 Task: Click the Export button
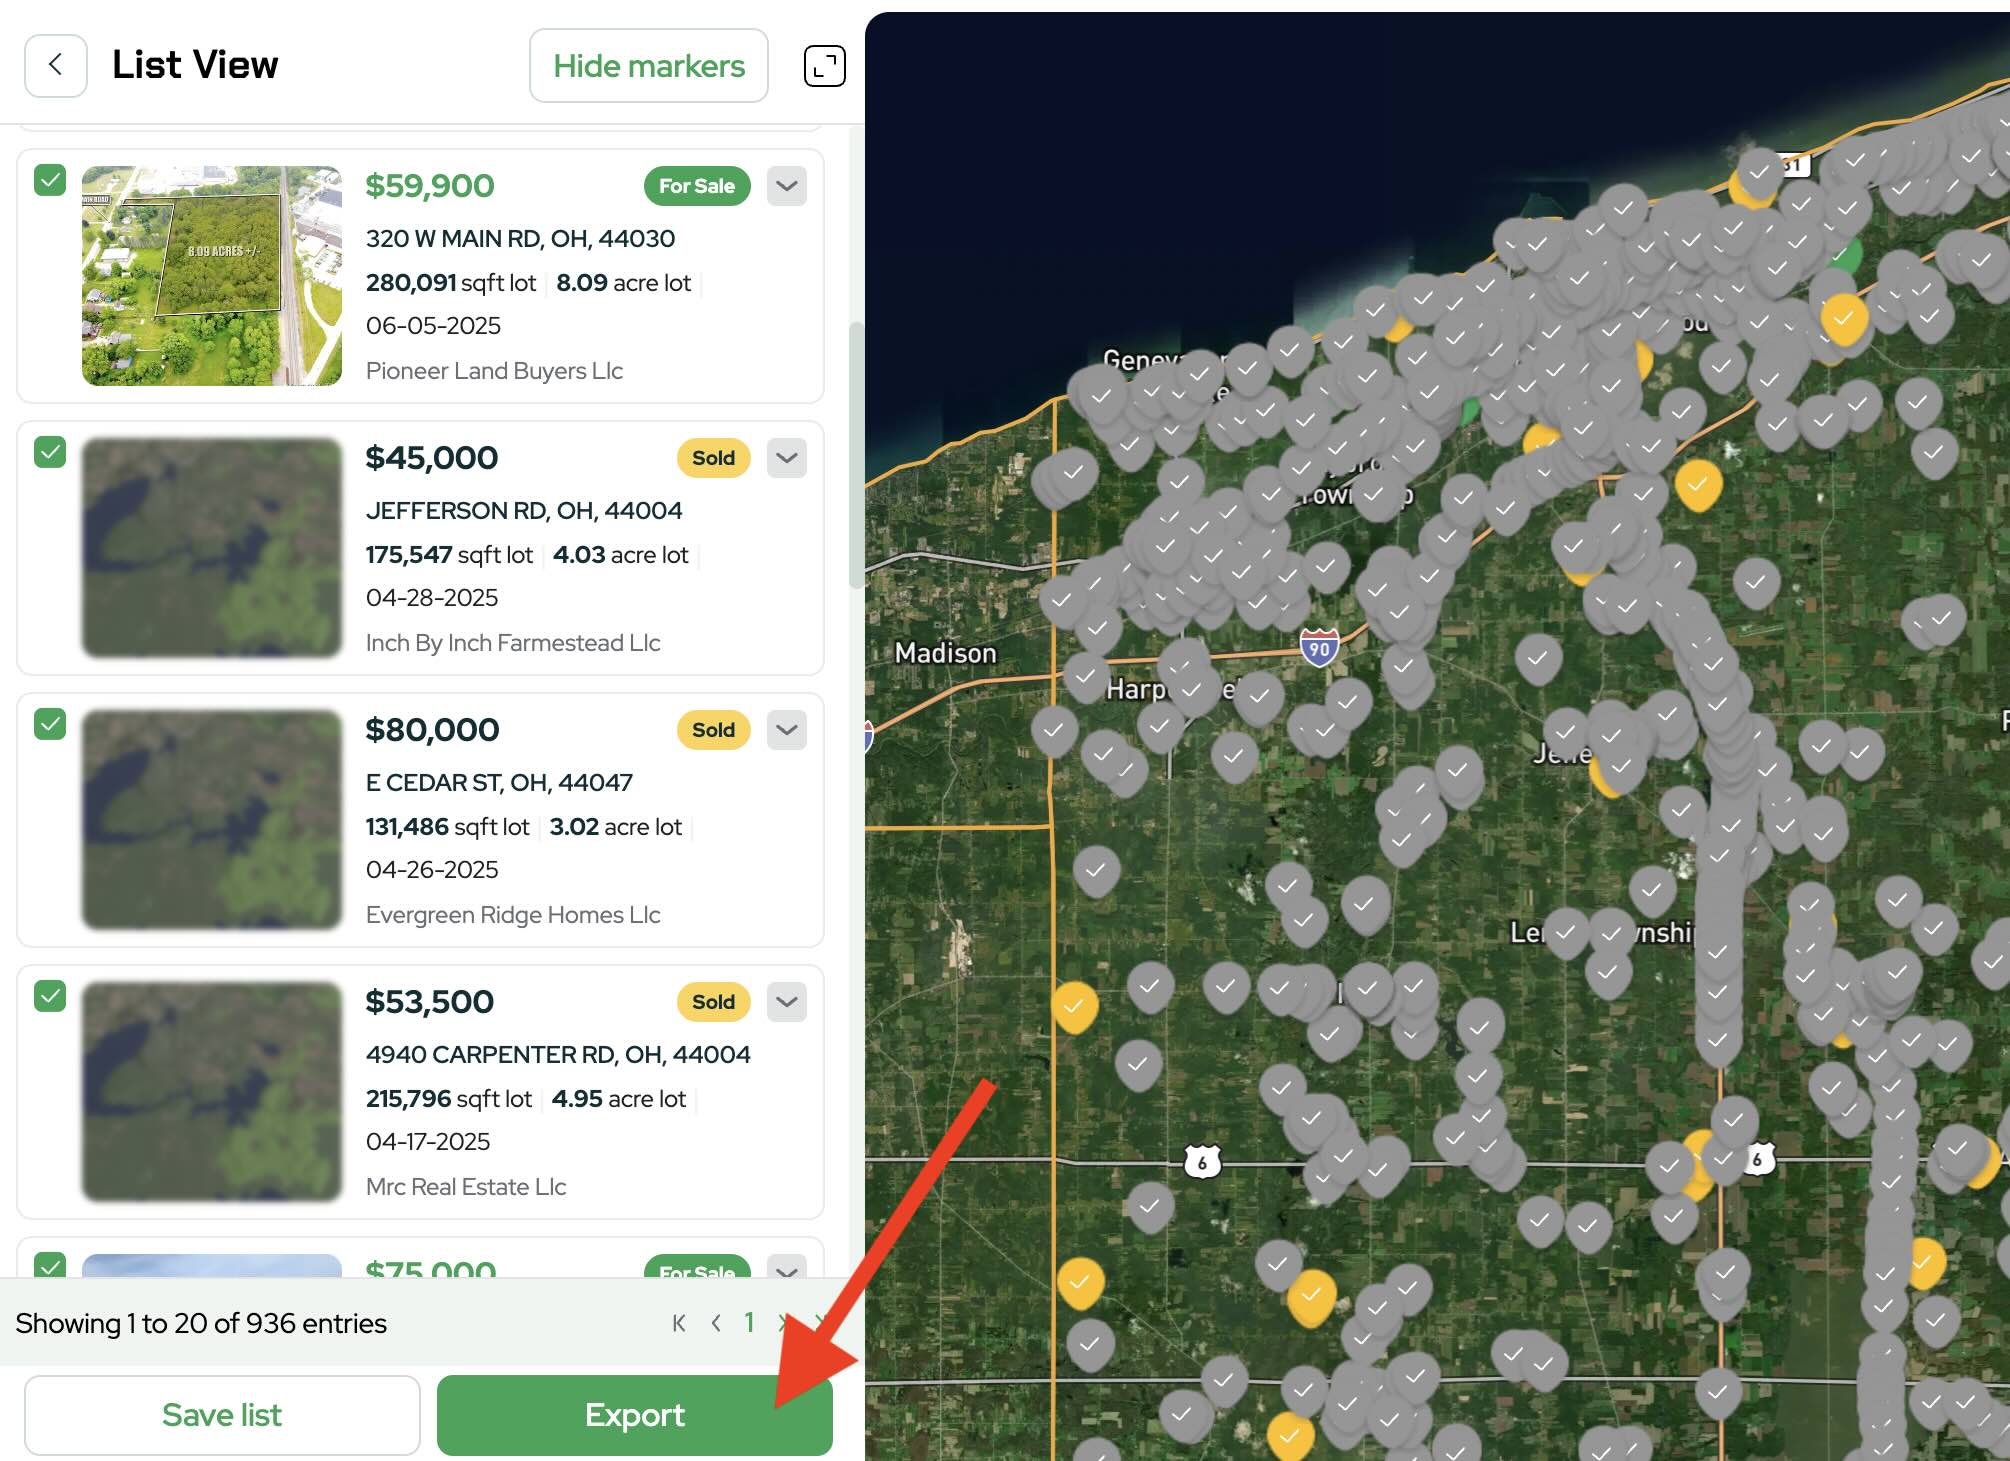pyautogui.click(x=634, y=1415)
